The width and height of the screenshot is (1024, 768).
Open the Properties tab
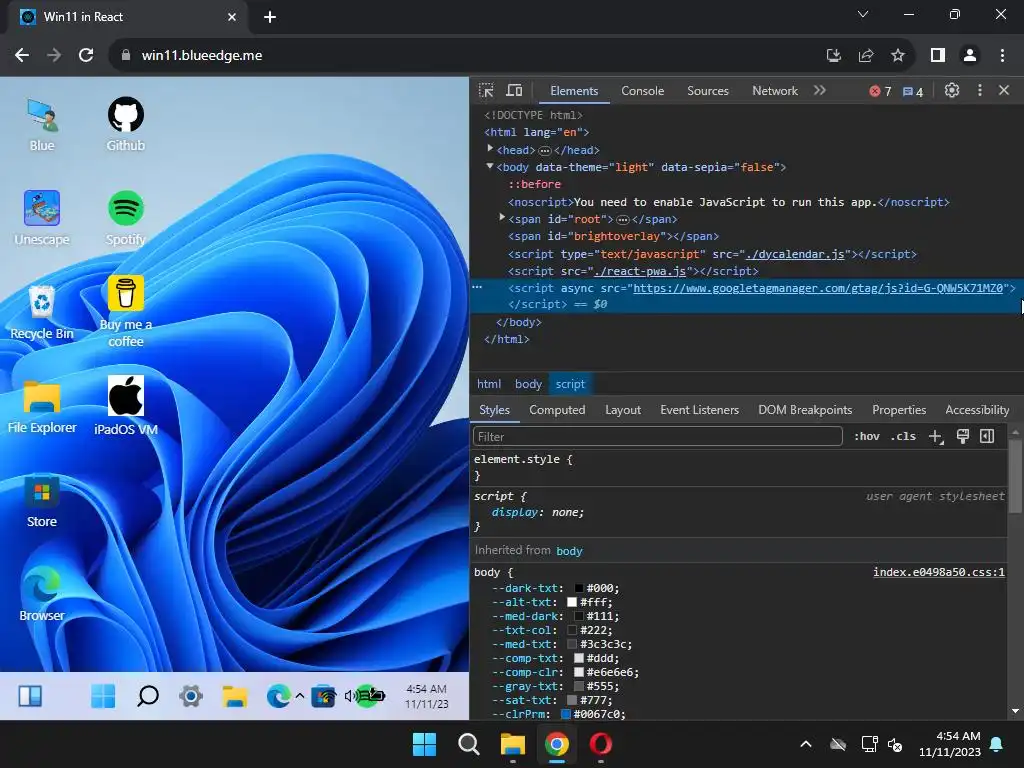pos(899,410)
